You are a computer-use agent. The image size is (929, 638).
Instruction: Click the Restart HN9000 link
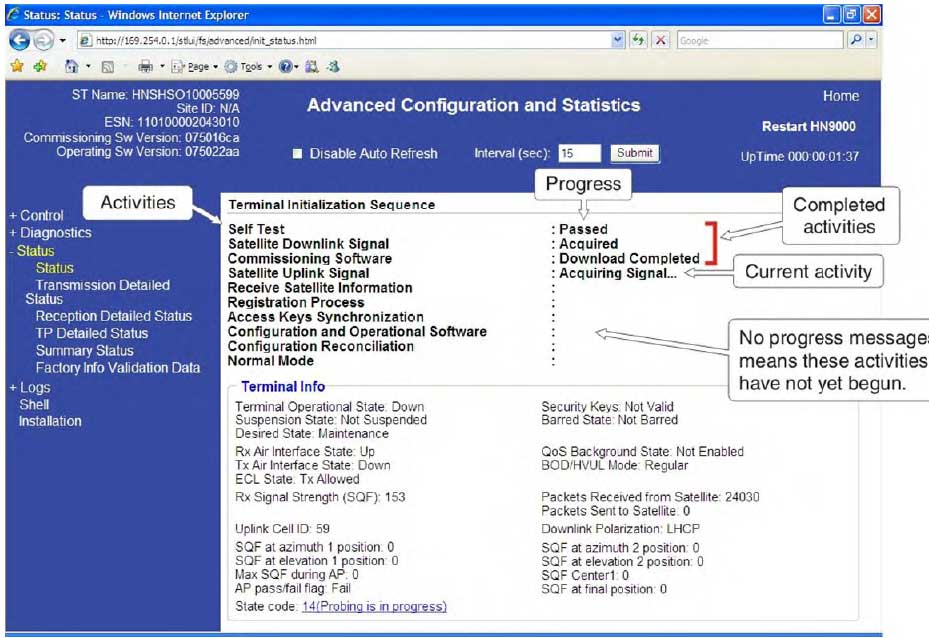pos(809,127)
